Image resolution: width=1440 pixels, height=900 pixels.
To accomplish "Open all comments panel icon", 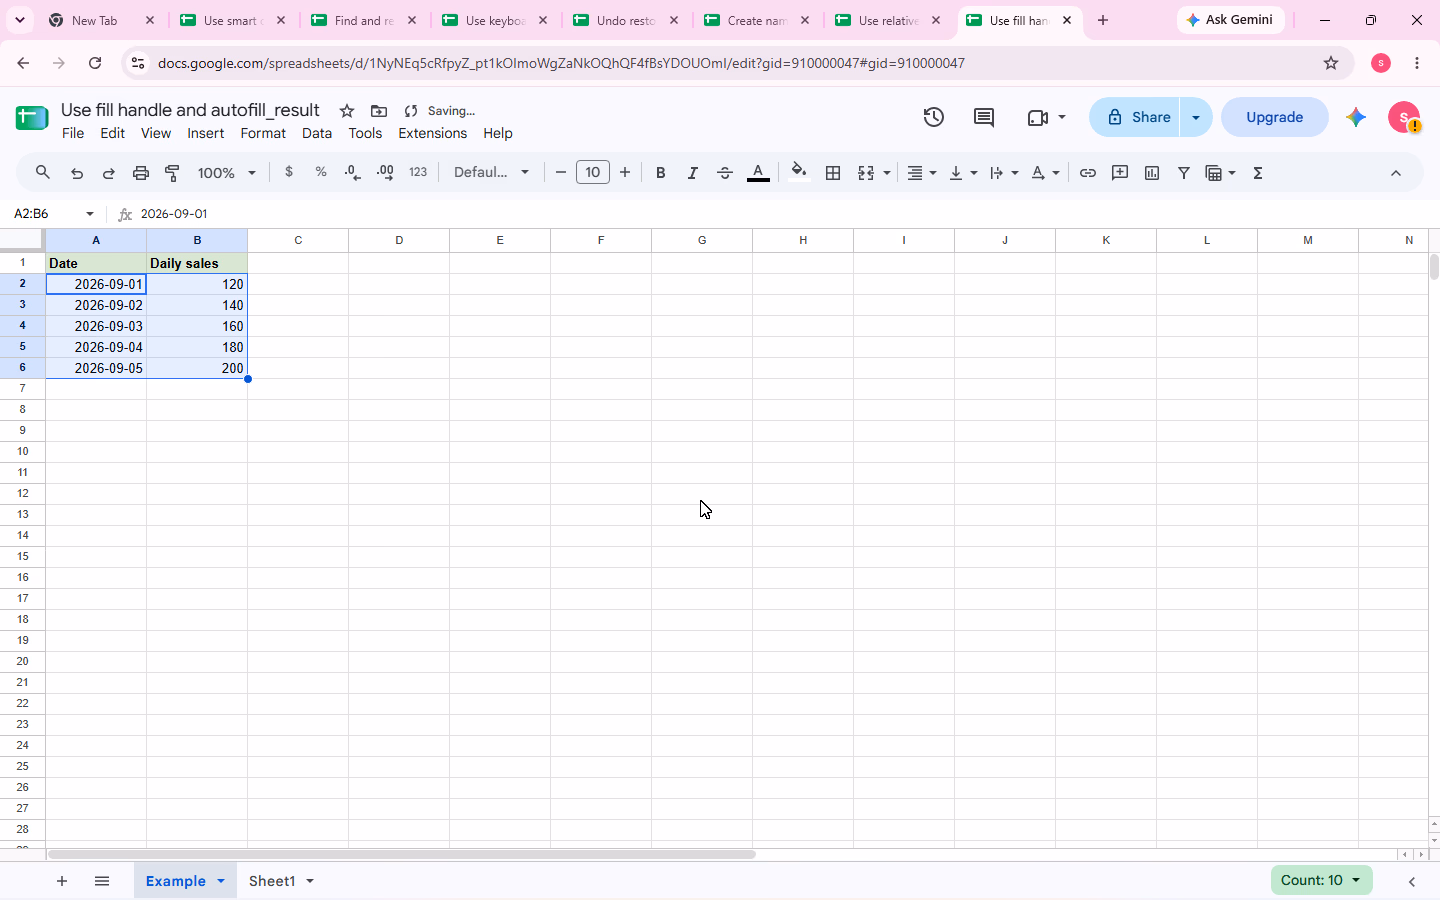I will [x=984, y=117].
